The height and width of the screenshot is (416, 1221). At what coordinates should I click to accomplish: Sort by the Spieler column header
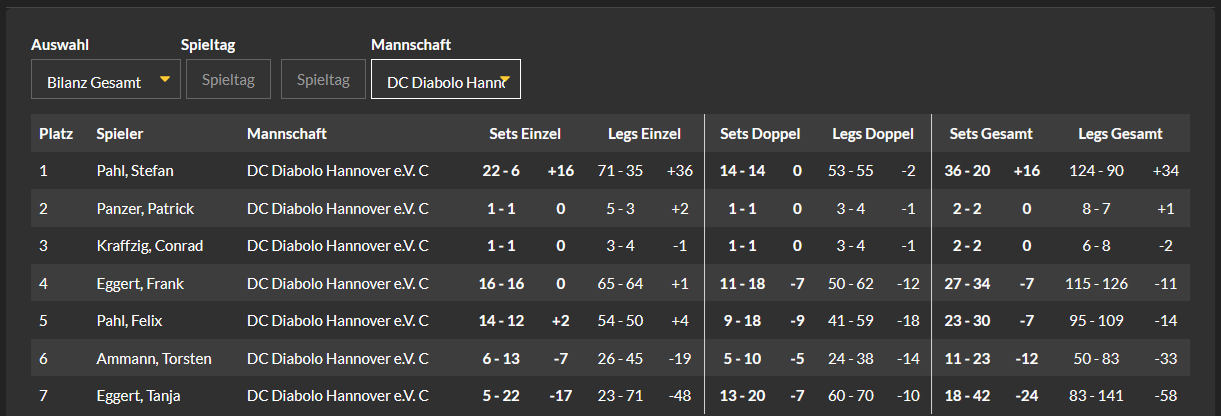[x=119, y=133]
